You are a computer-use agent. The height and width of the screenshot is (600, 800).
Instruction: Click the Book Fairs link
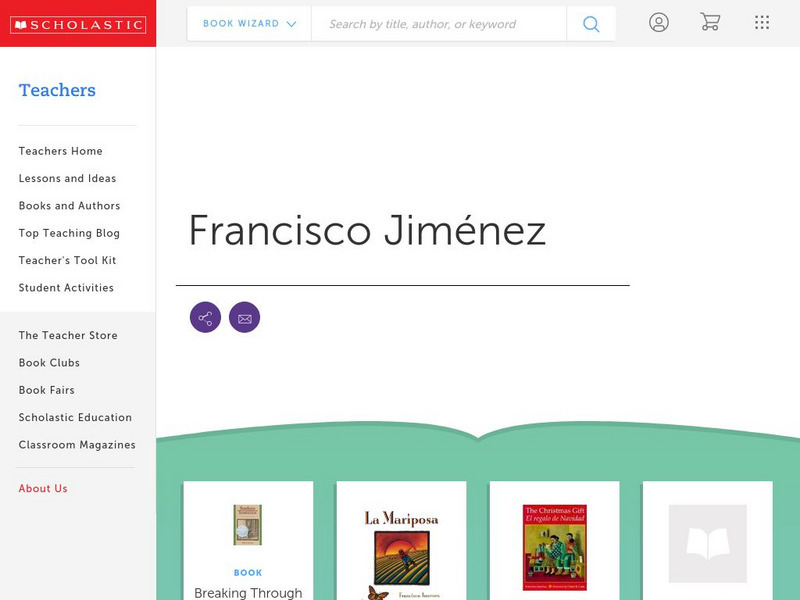point(46,390)
